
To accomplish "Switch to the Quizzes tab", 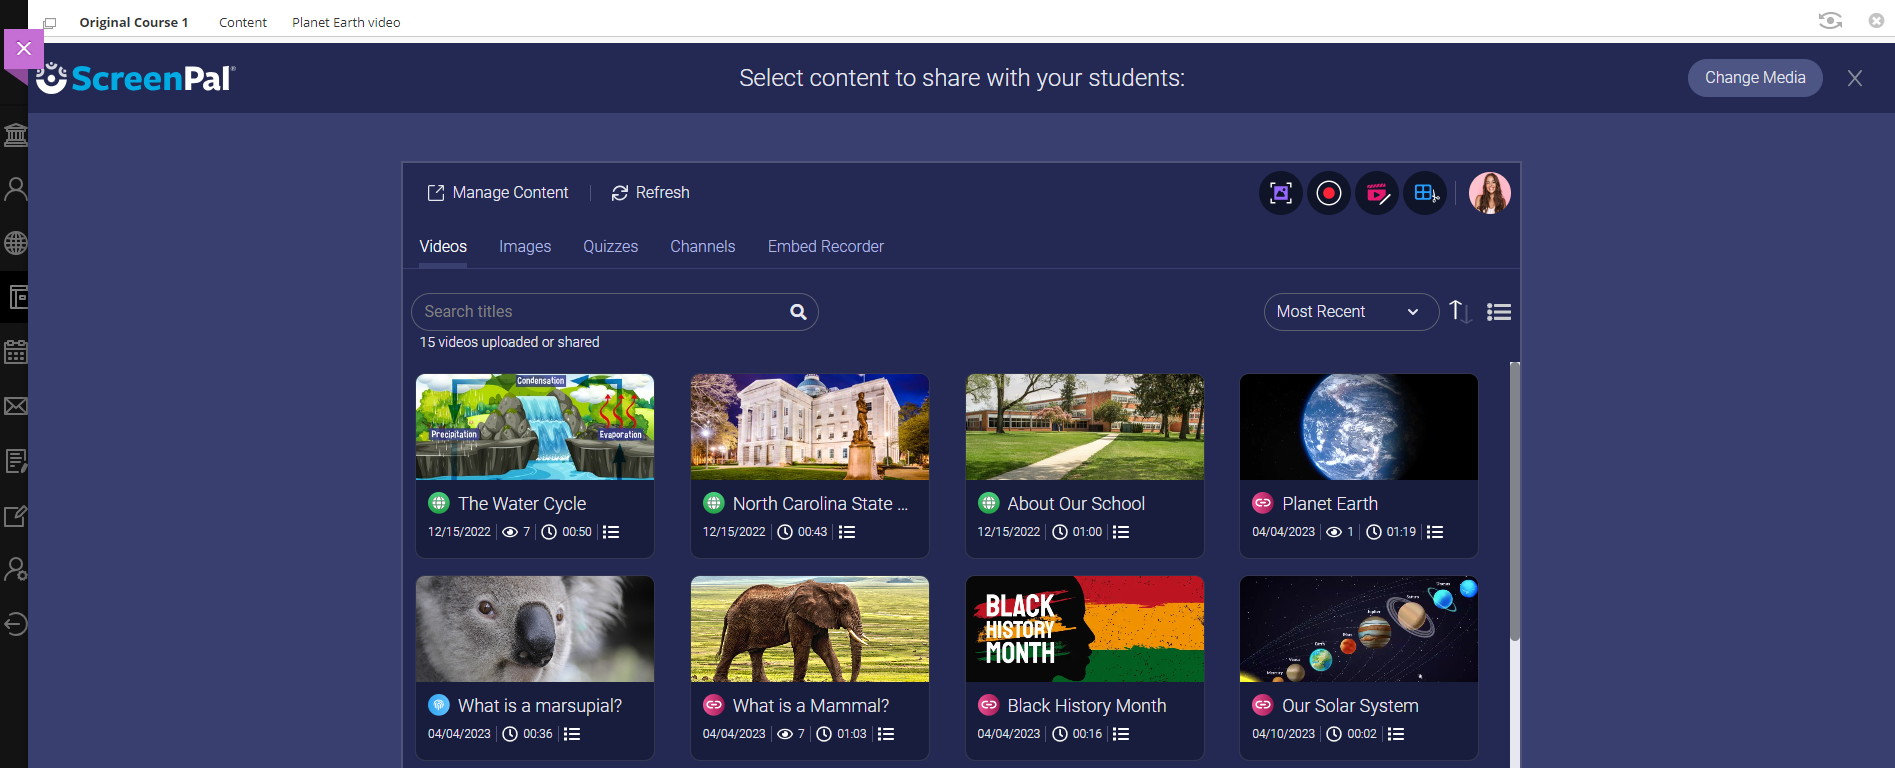I will tap(610, 247).
